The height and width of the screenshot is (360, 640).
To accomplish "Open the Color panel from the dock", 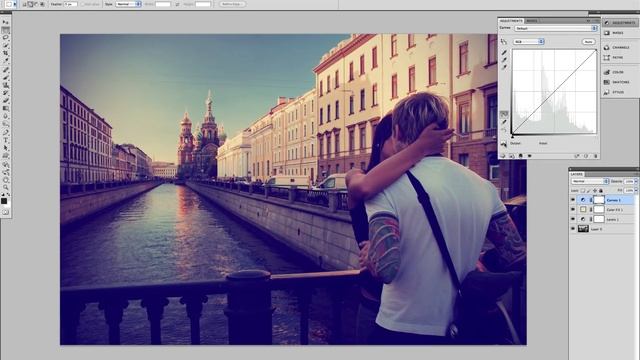I will tap(613, 72).
